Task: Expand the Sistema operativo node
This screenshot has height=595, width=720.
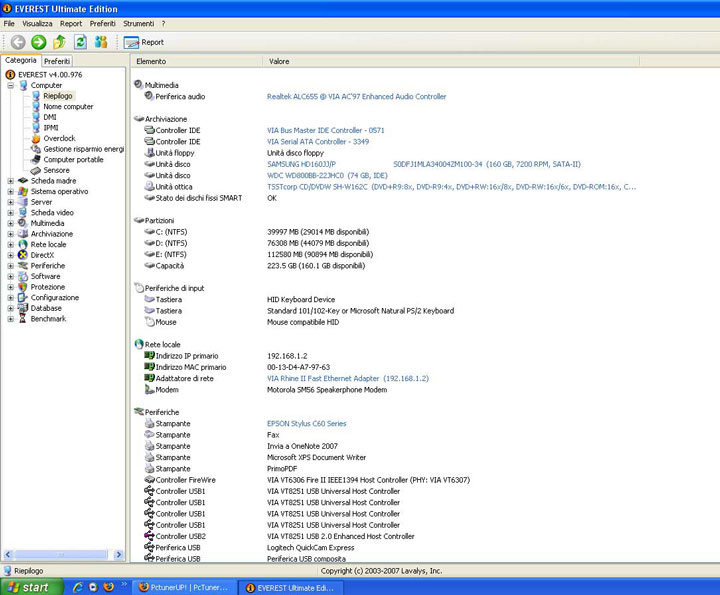Action: [x=11, y=191]
